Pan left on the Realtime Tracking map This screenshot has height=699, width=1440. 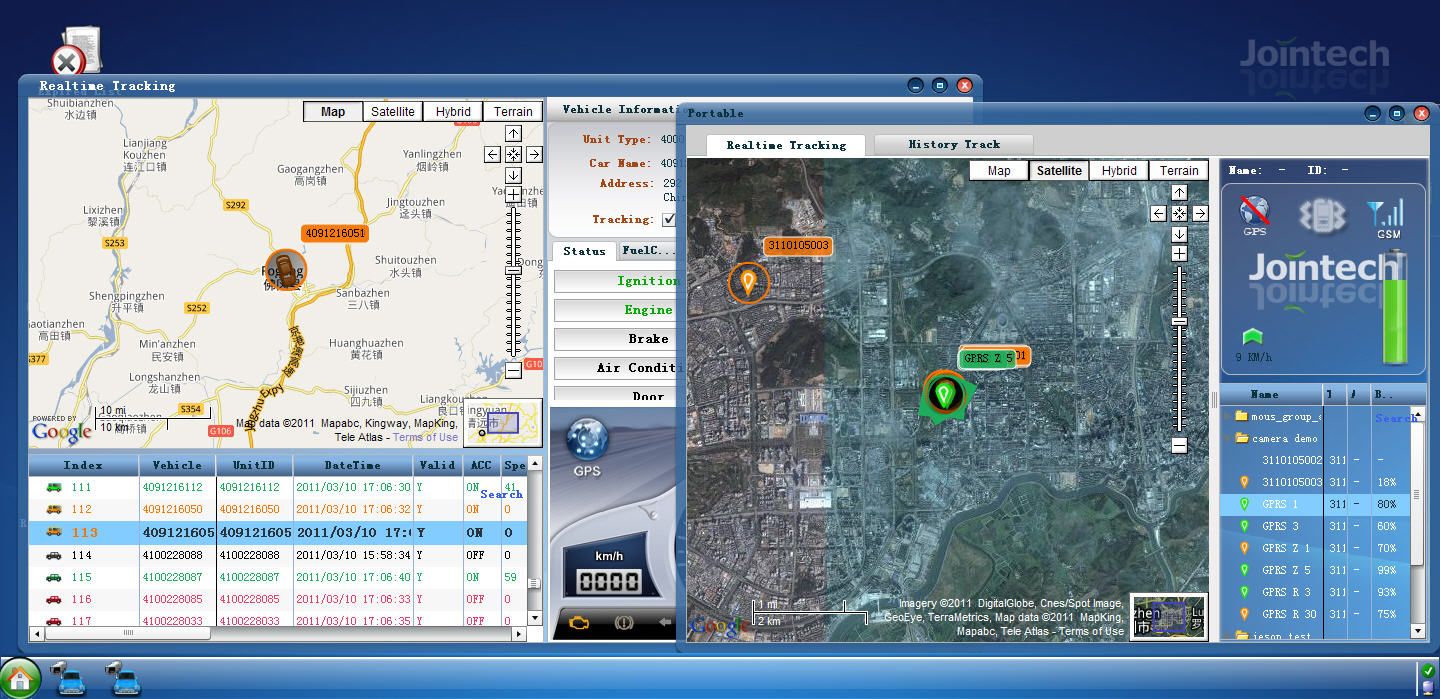pos(492,154)
